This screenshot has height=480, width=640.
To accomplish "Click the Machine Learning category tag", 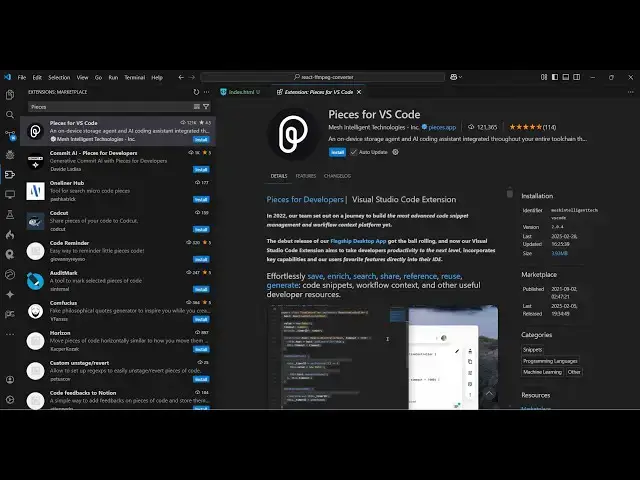I will 542,372.
